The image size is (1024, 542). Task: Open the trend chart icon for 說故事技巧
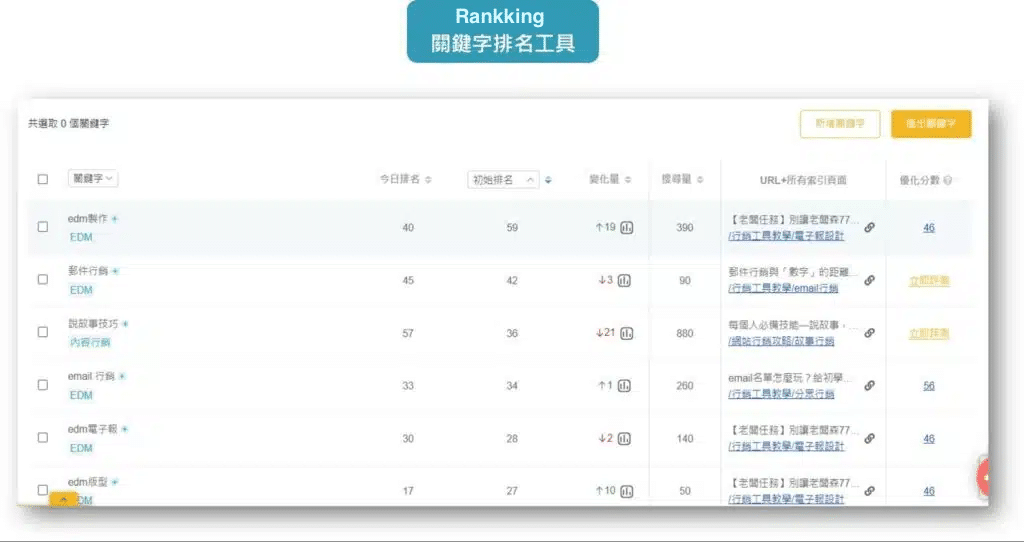[627, 333]
